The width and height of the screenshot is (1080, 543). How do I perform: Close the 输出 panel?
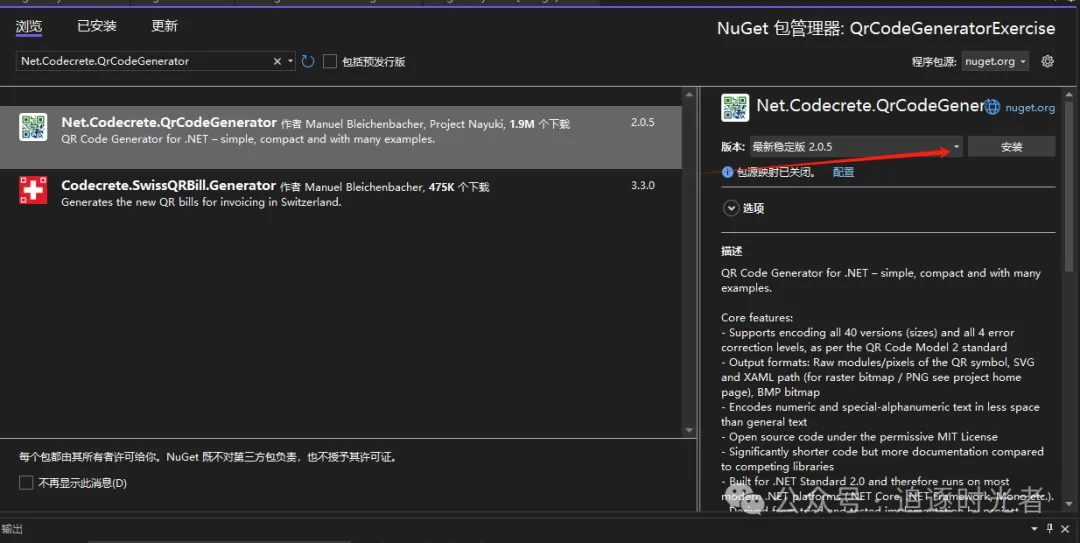(1065, 529)
